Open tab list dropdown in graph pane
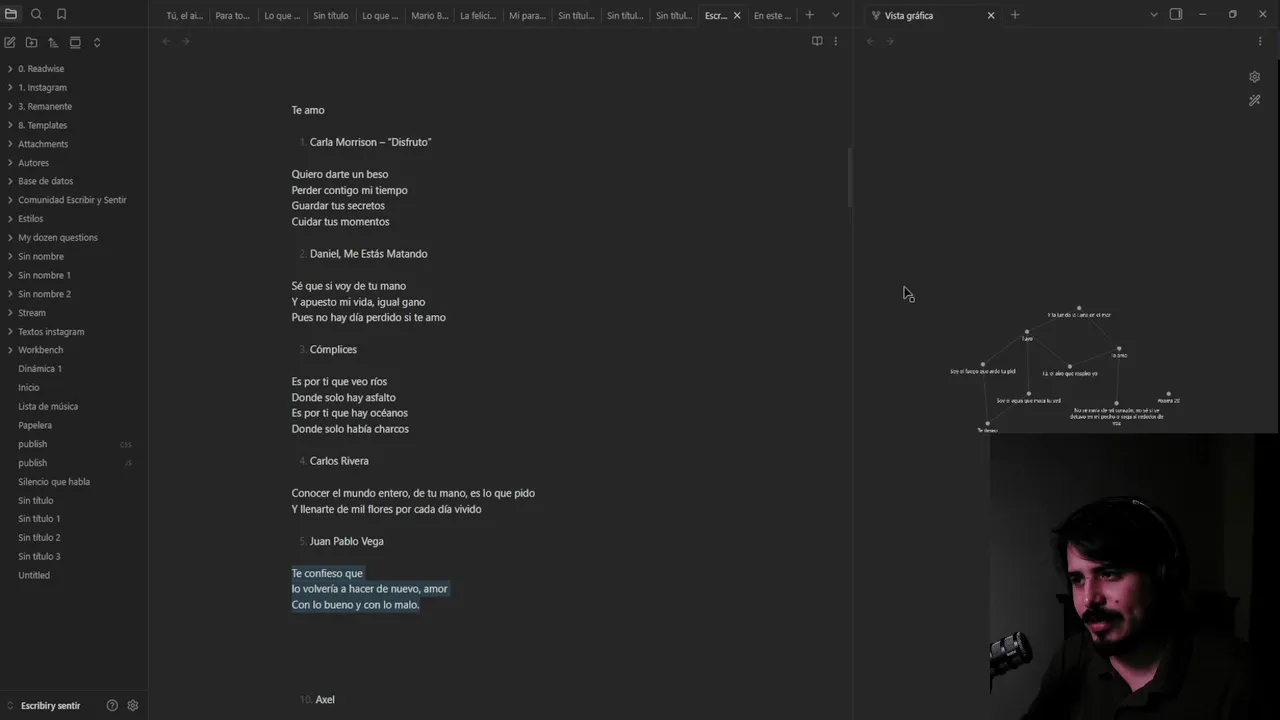Screen dimensions: 1280x720 (1154, 15)
